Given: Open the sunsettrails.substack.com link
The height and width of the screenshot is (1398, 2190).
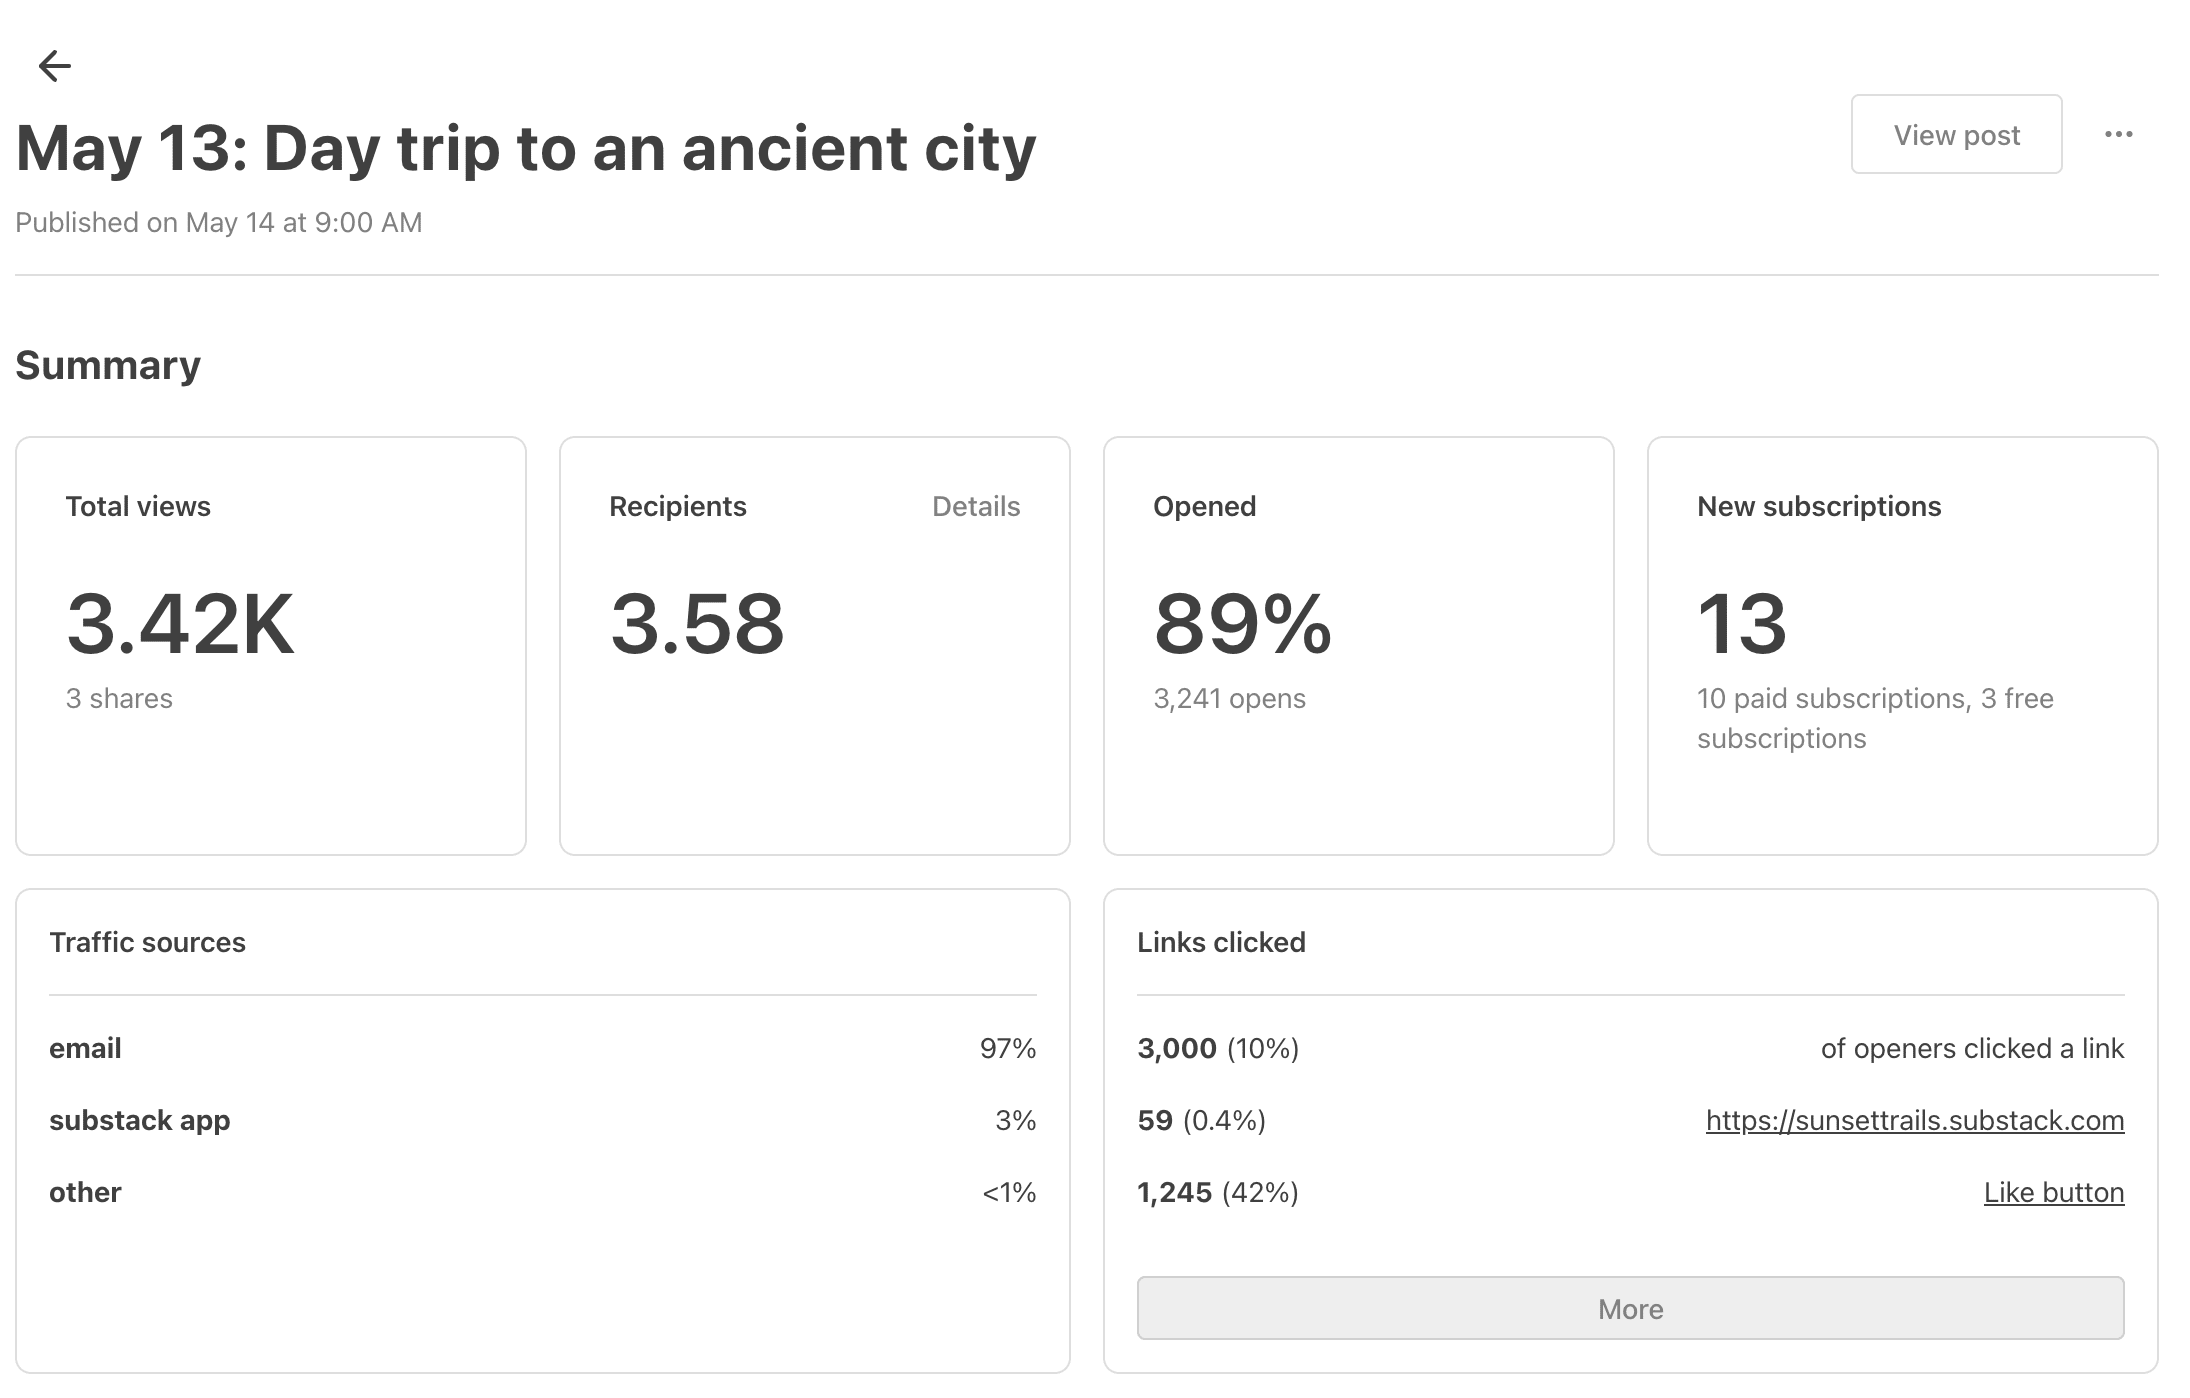Looking at the screenshot, I should tap(1914, 1120).
